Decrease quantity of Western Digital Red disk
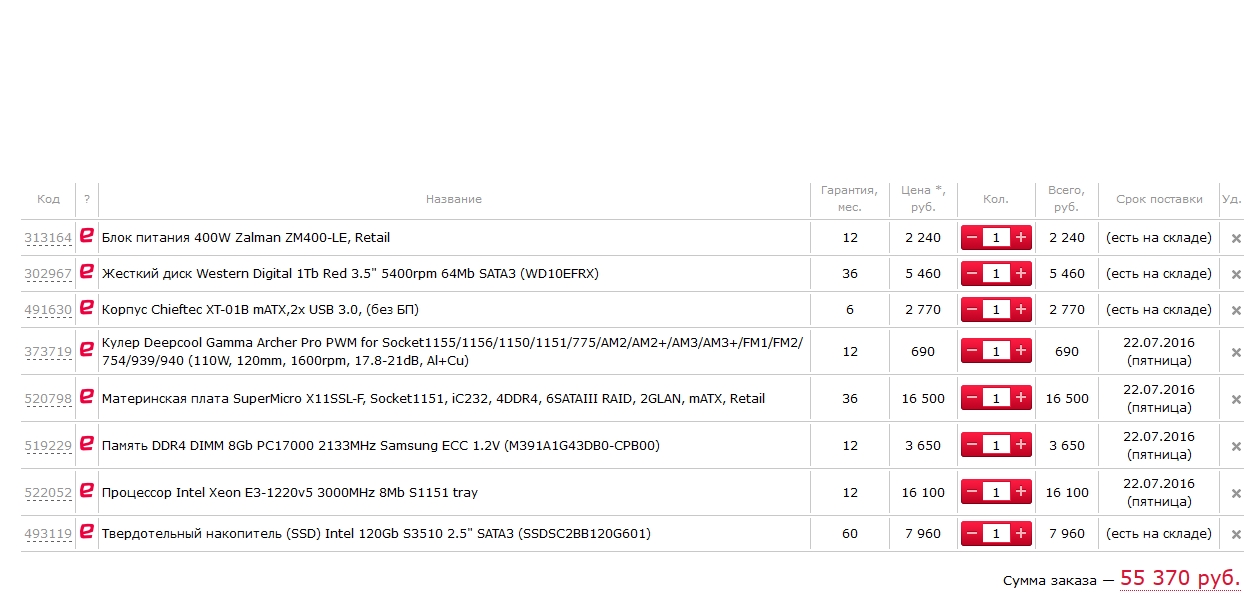The width and height of the screenshot is (1256, 600). 972,274
